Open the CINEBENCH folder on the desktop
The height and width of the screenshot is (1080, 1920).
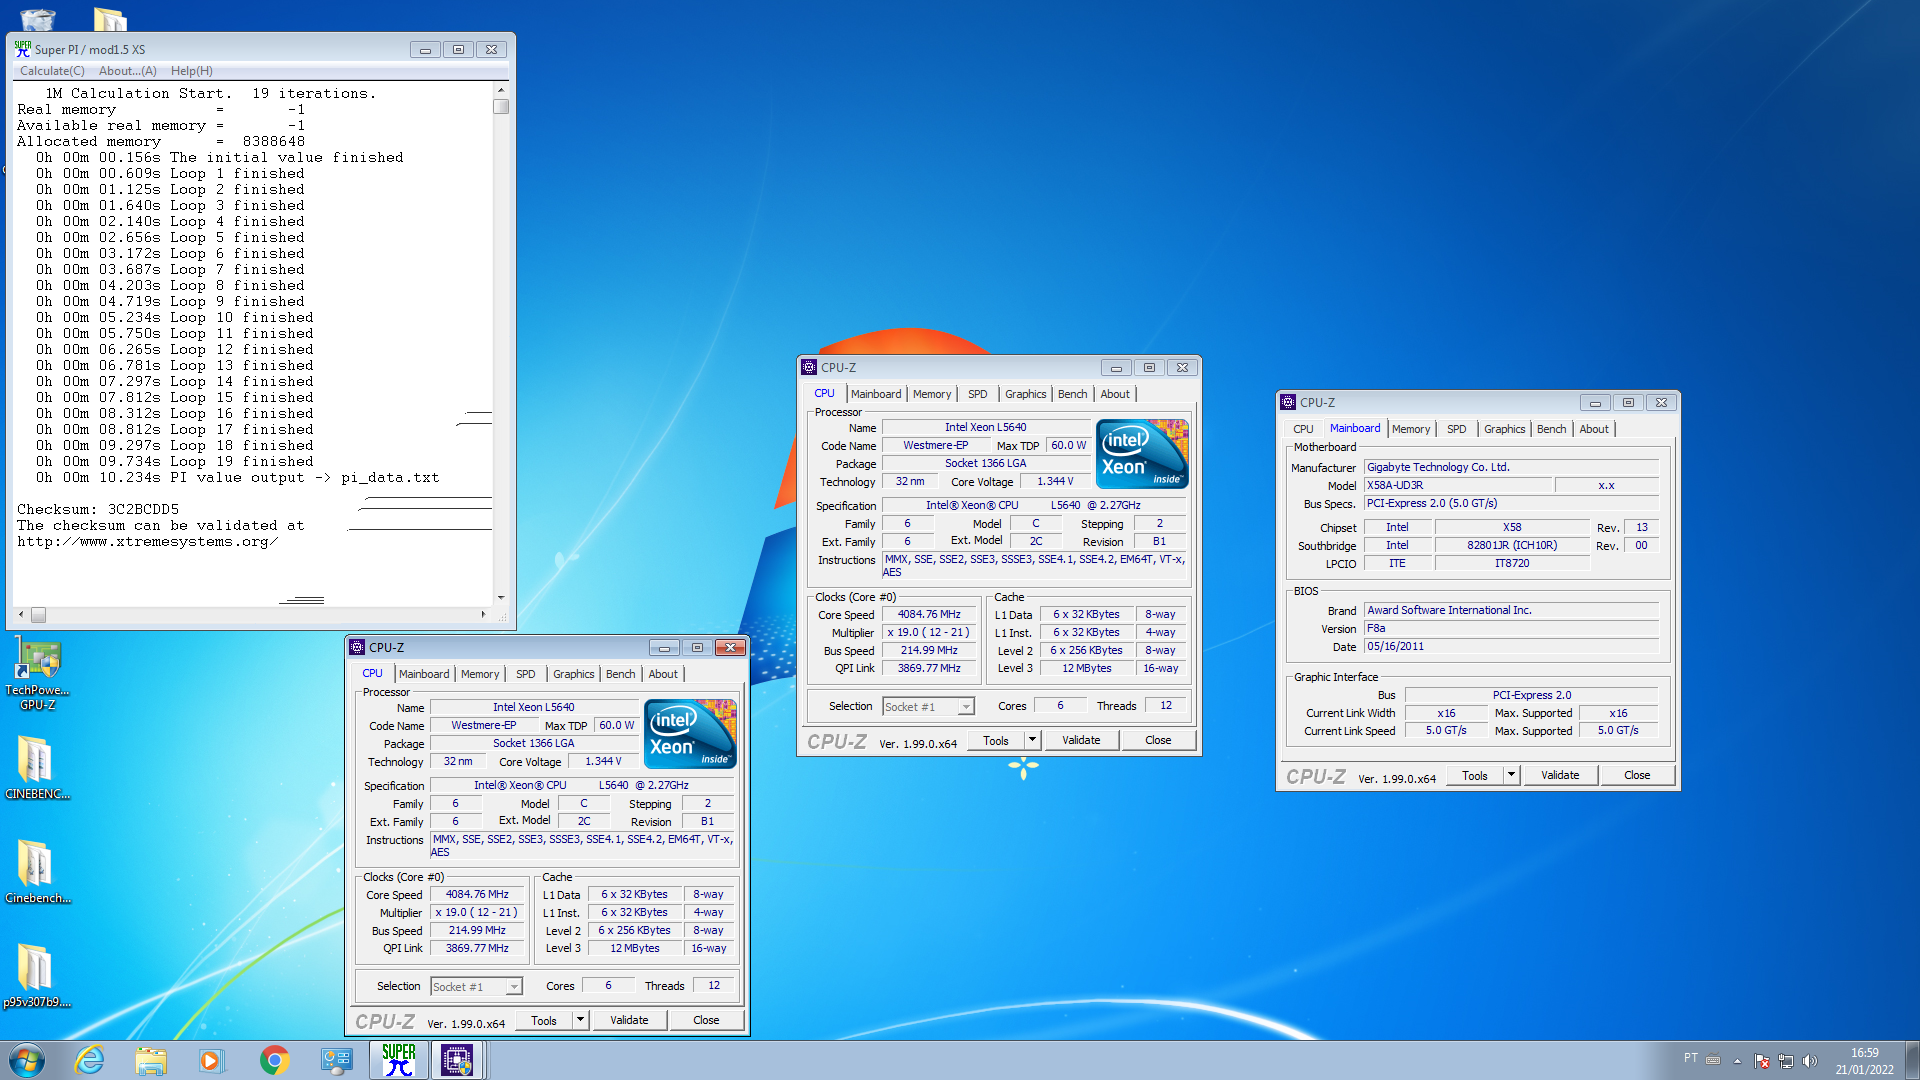click(38, 768)
